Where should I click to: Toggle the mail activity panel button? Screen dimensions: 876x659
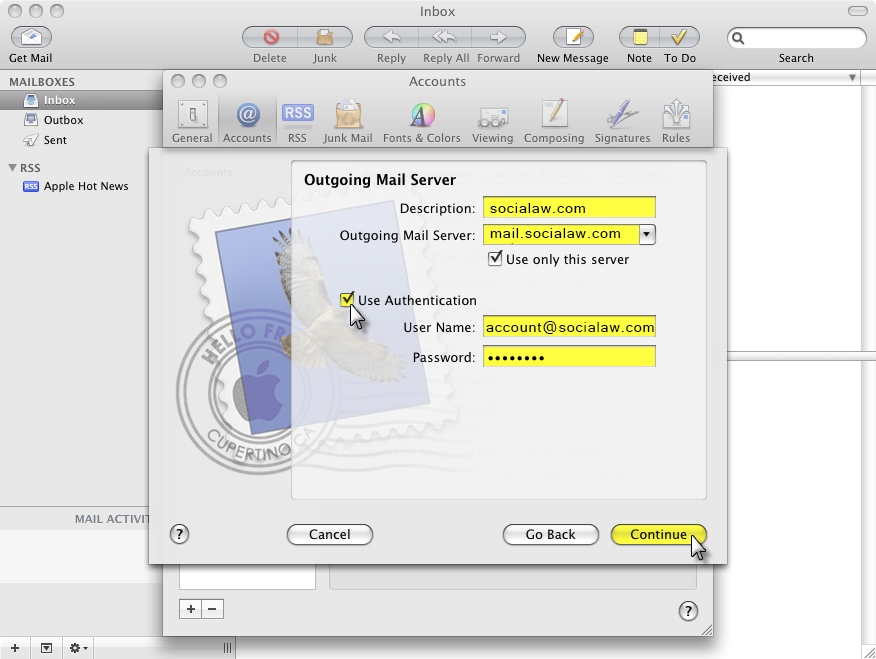(x=46, y=648)
